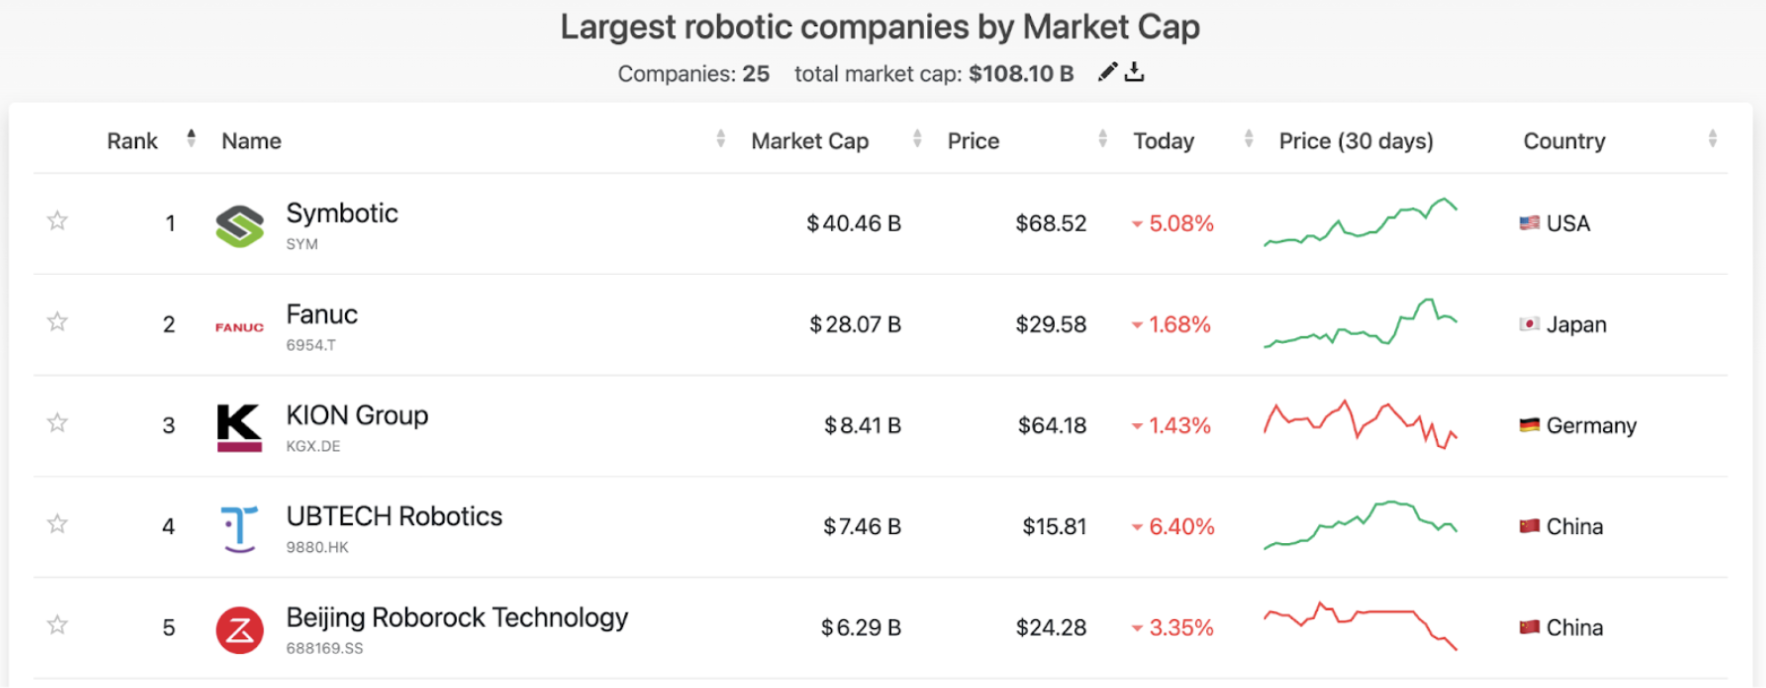Sort using the Today column arrows
This screenshot has width=1766, height=688.
click(x=1248, y=140)
